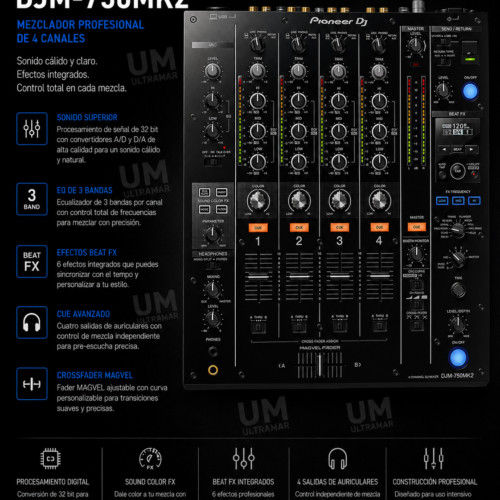Flip channel 1 crossfader assign switch
The image size is (500, 500).
coord(258,327)
